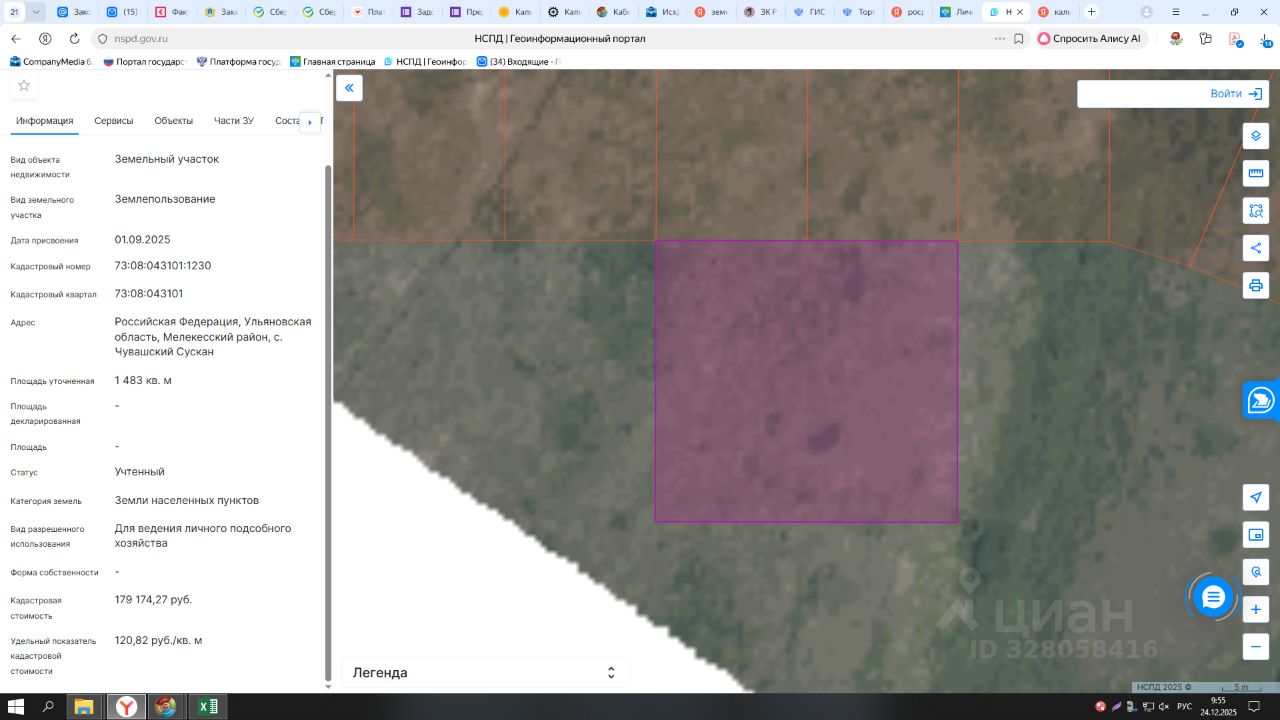Select cadastral value 179 174,27 руб.
This screenshot has height=720, width=1280.
point(153,600)
